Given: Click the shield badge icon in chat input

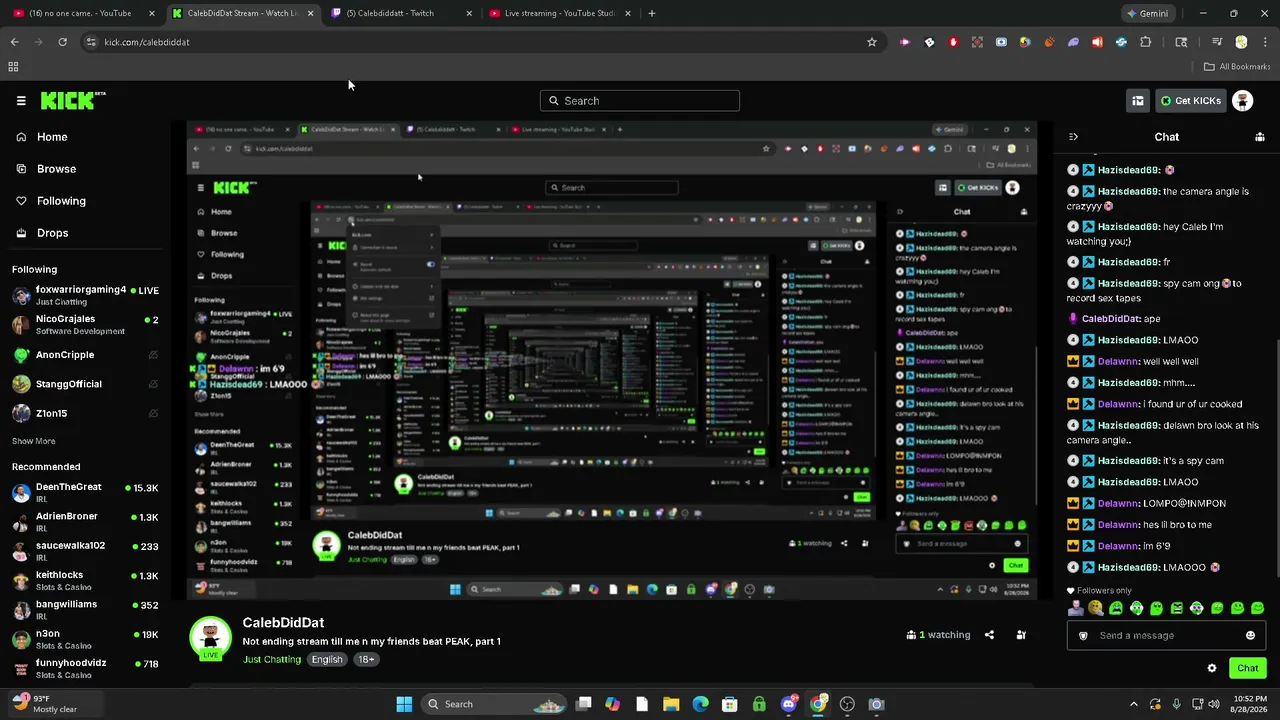Looking at the screenshot, I should 1083,636.
